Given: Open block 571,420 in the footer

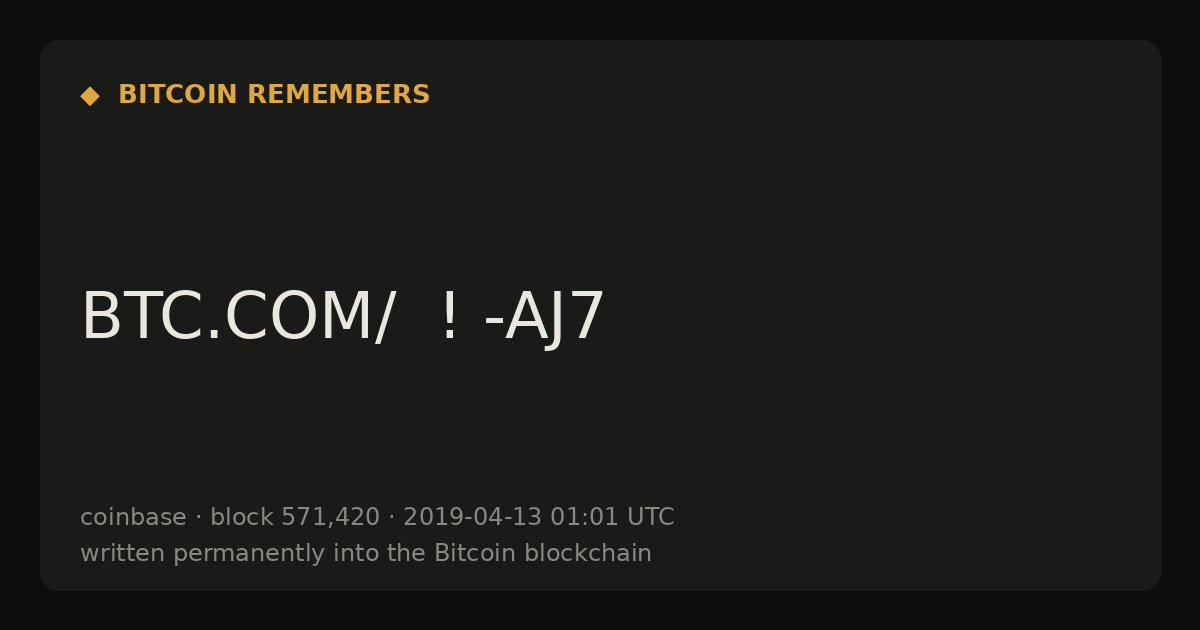Looking at the screenshot, I should 295,517.
